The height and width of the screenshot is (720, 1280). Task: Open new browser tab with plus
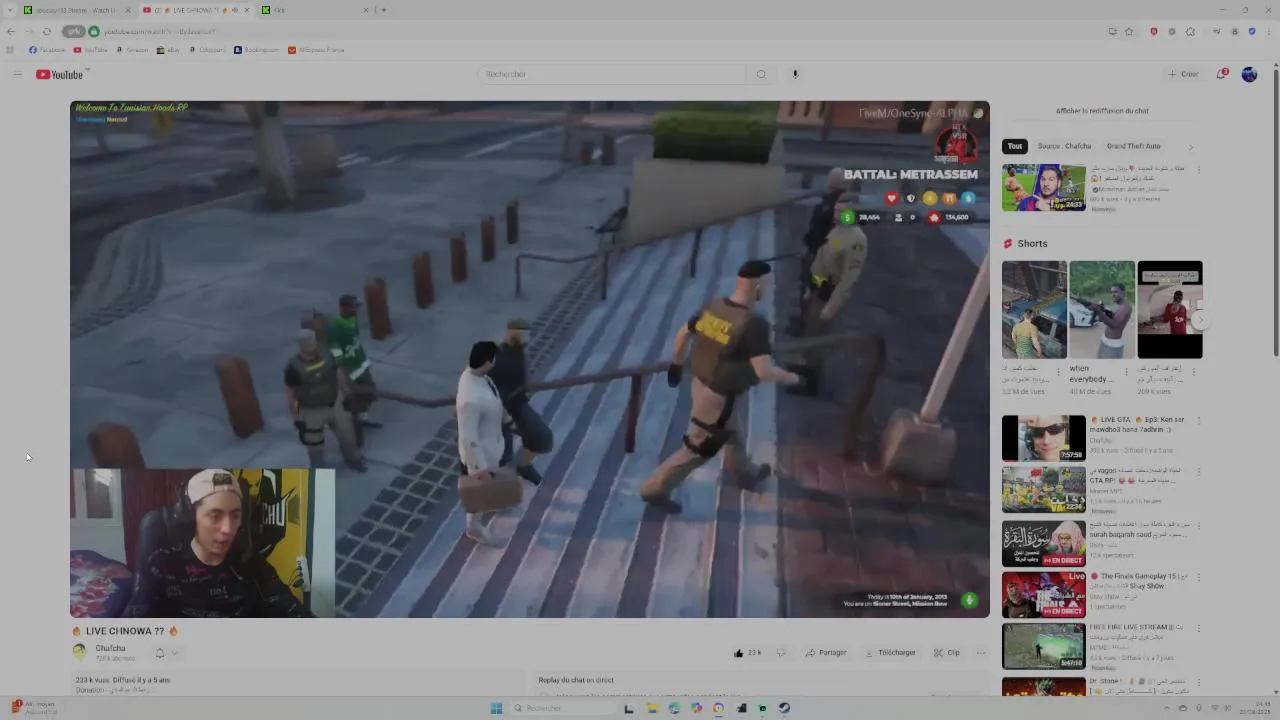[384, 10]
